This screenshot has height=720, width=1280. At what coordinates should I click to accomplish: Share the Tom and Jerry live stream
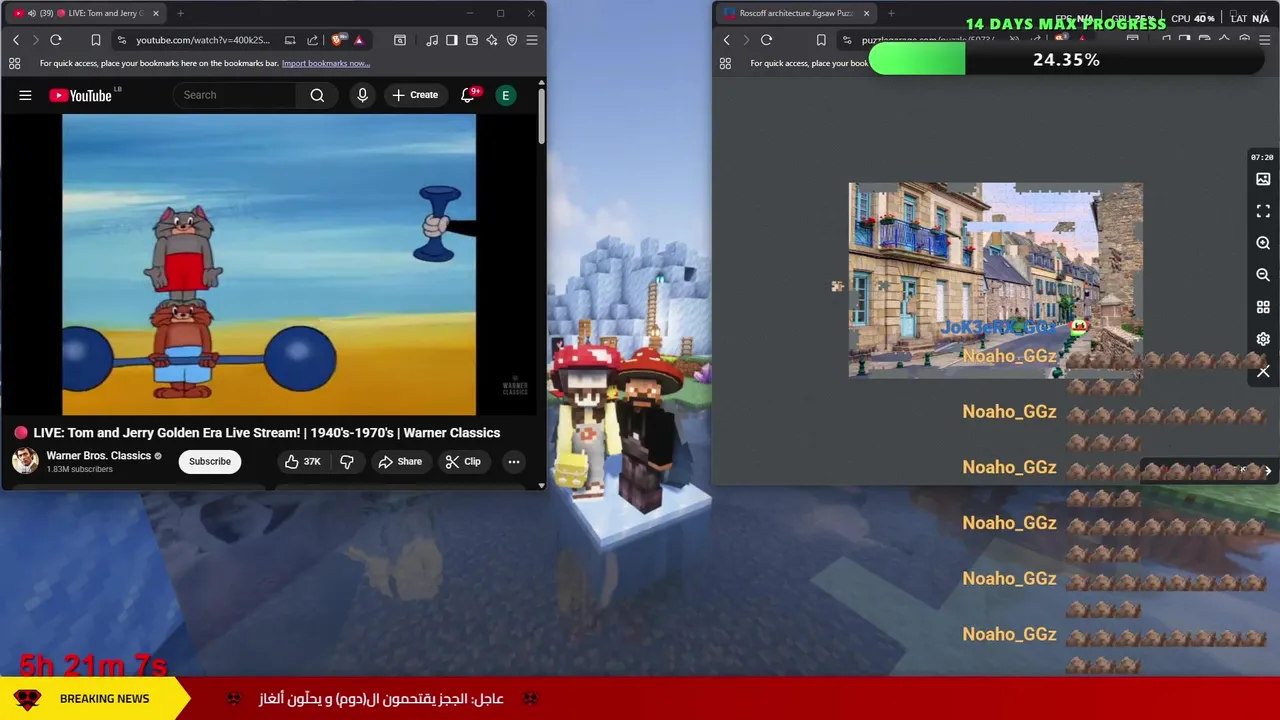pos(400,461)
